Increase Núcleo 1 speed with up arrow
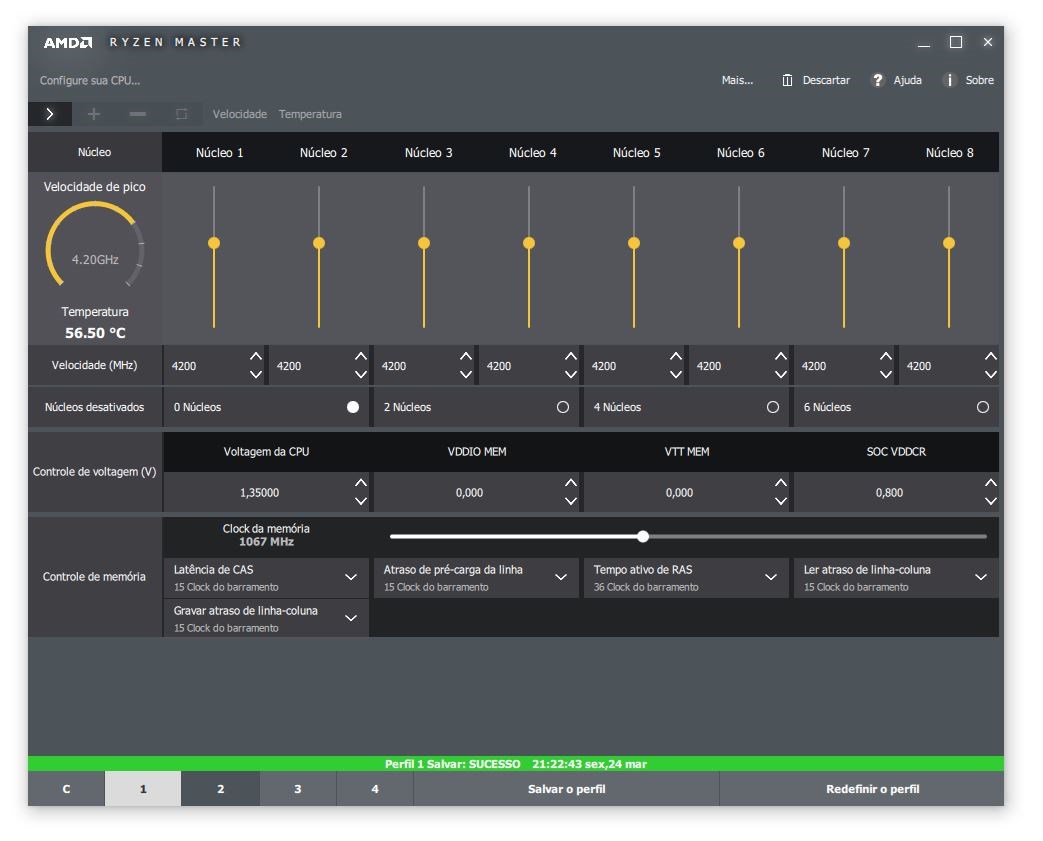Viewport: 1043px width, 841px height. (255, 357)
